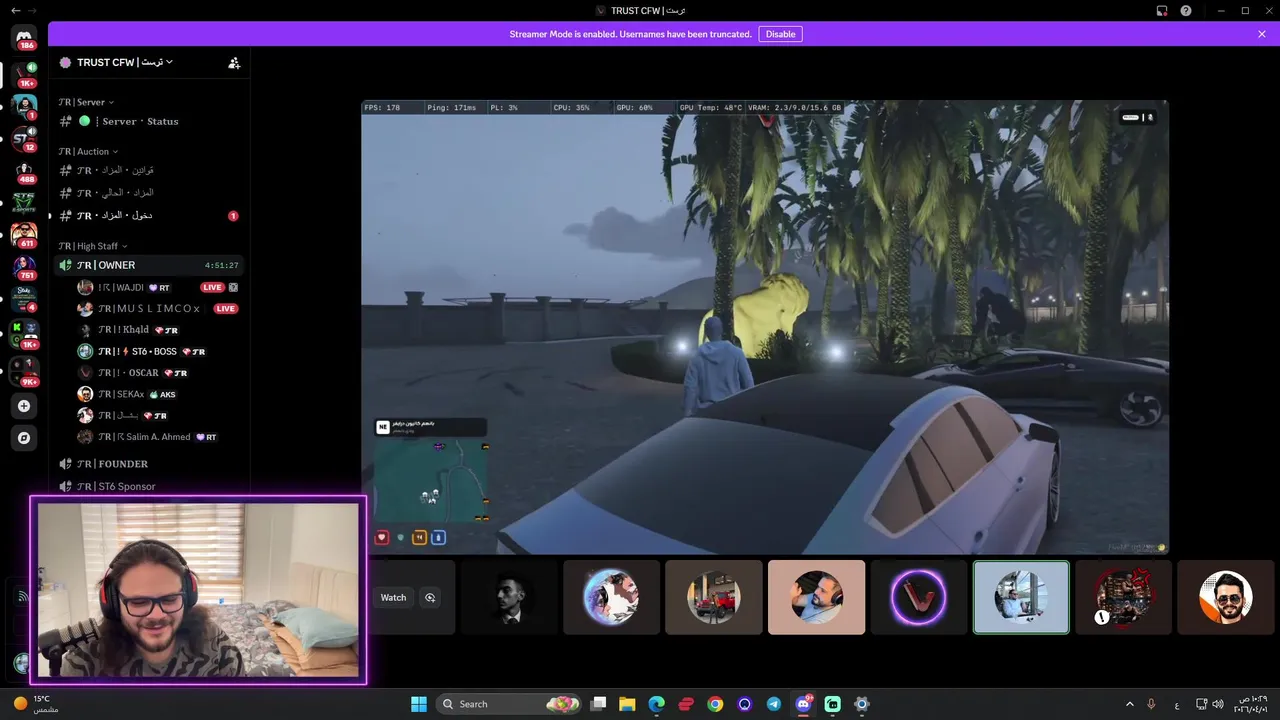Image resolution: width=1280 pixels, height=720 pixels.
Task: Open Task View on taskbar
Action: pos(598,704)
